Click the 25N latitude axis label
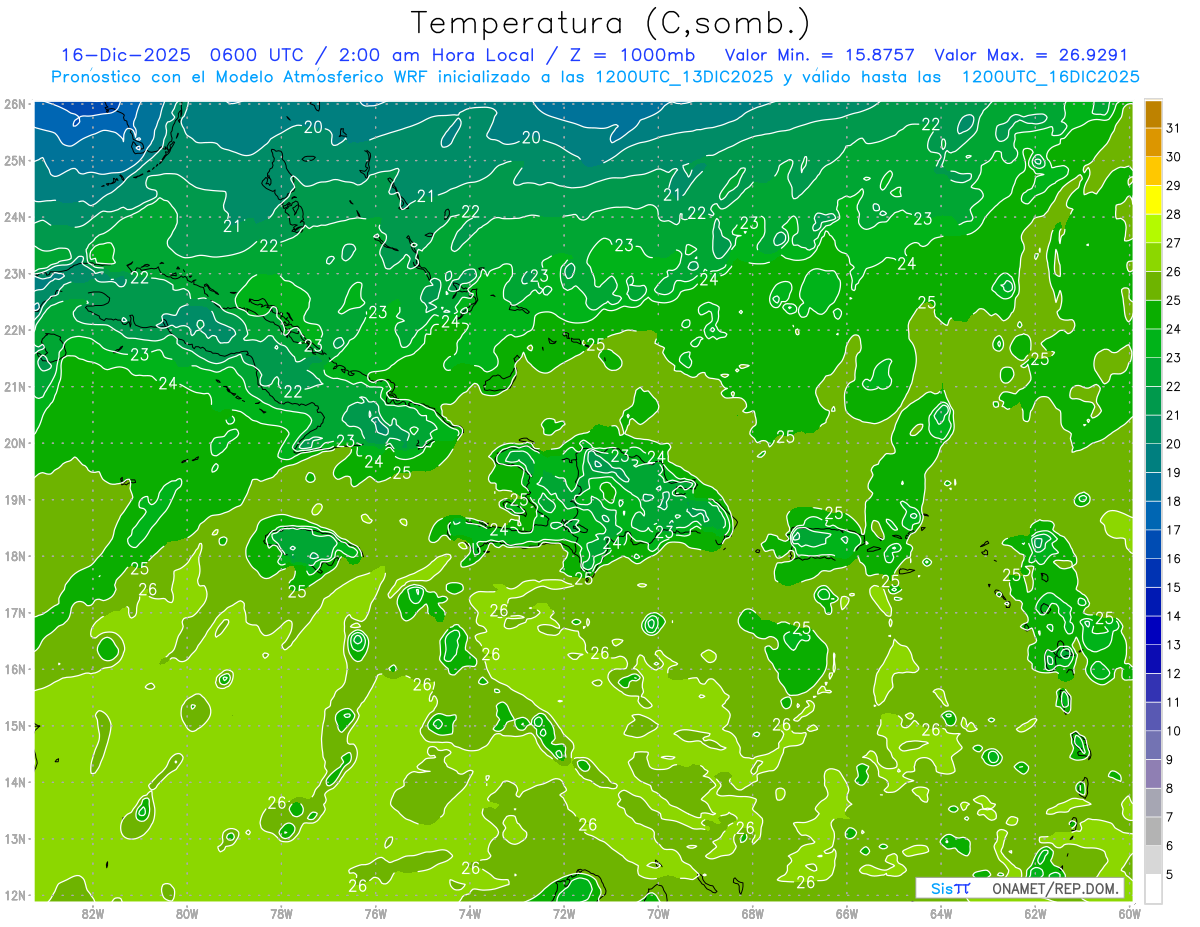Screen dimensions: 1200x927 [x=15, y=160]
